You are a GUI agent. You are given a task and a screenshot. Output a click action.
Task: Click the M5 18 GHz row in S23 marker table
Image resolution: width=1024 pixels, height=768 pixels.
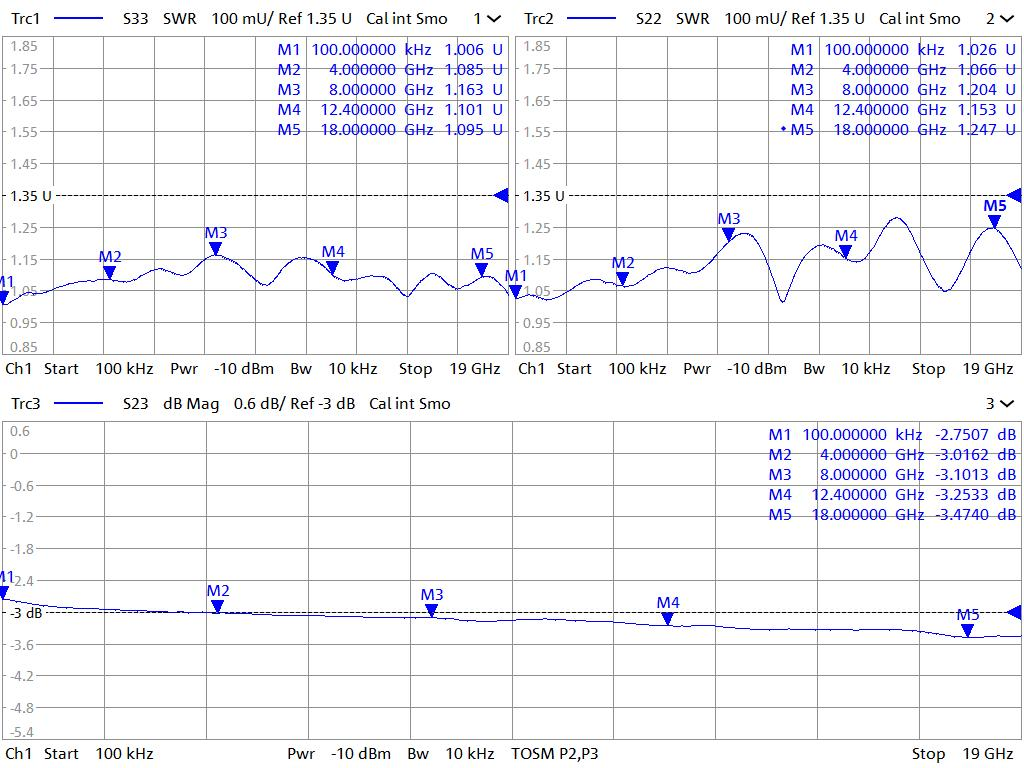coord(892,515)
